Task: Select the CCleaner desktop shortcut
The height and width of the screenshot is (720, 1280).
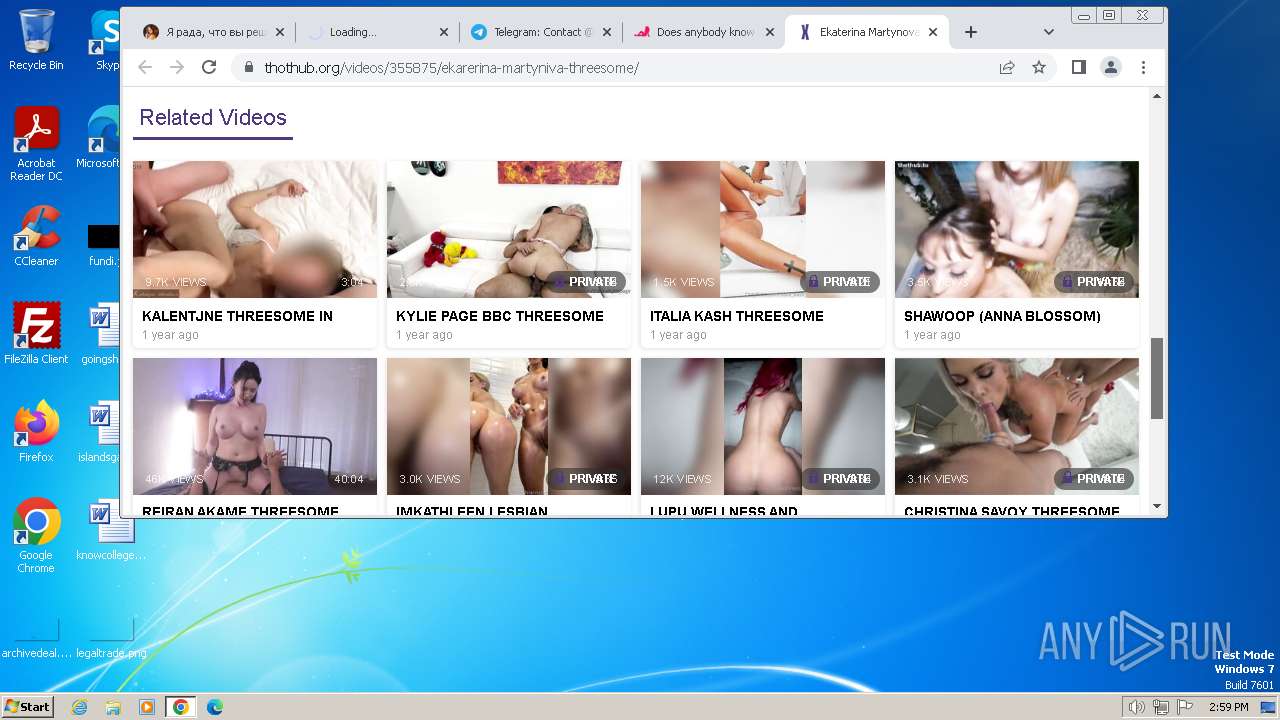Action: [36, 236]
